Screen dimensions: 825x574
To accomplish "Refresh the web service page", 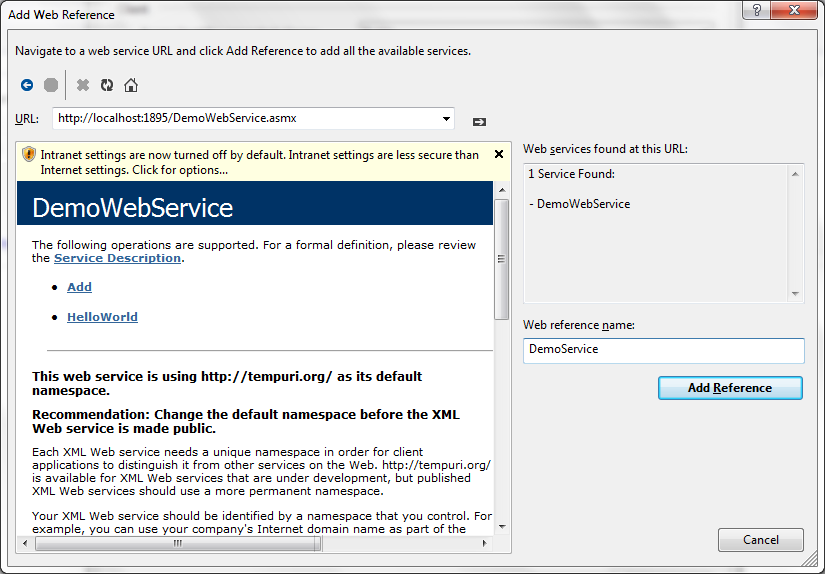I will coord(107,85).
